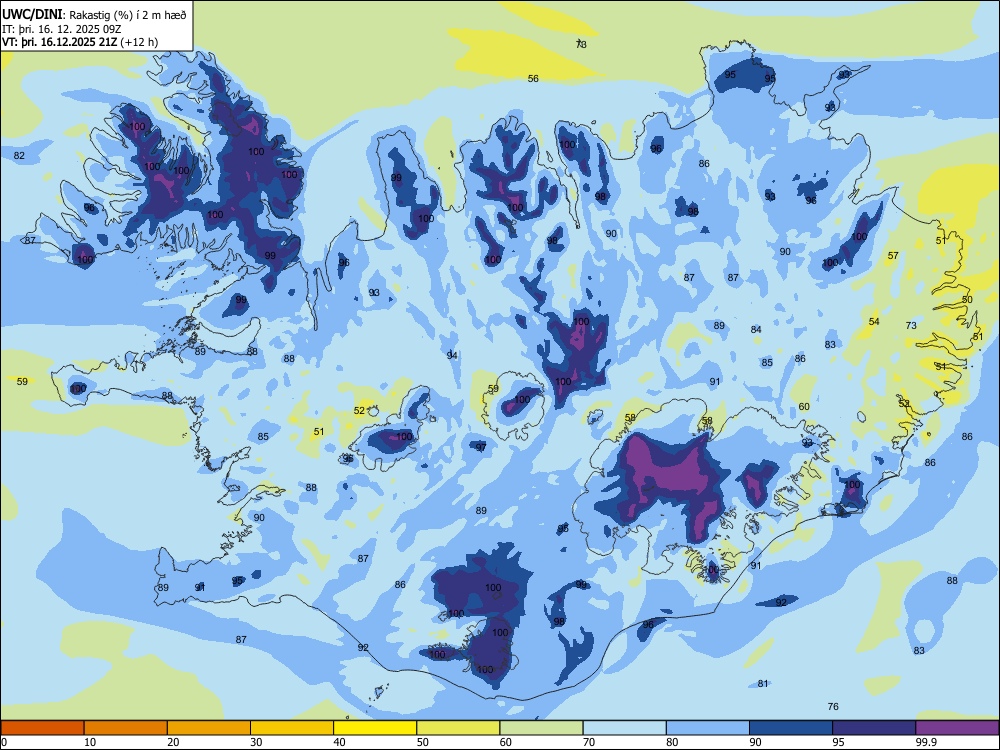Click the map value '82' off west coast
This screenshot has width=1000, height=750.
tap(19, 156)
